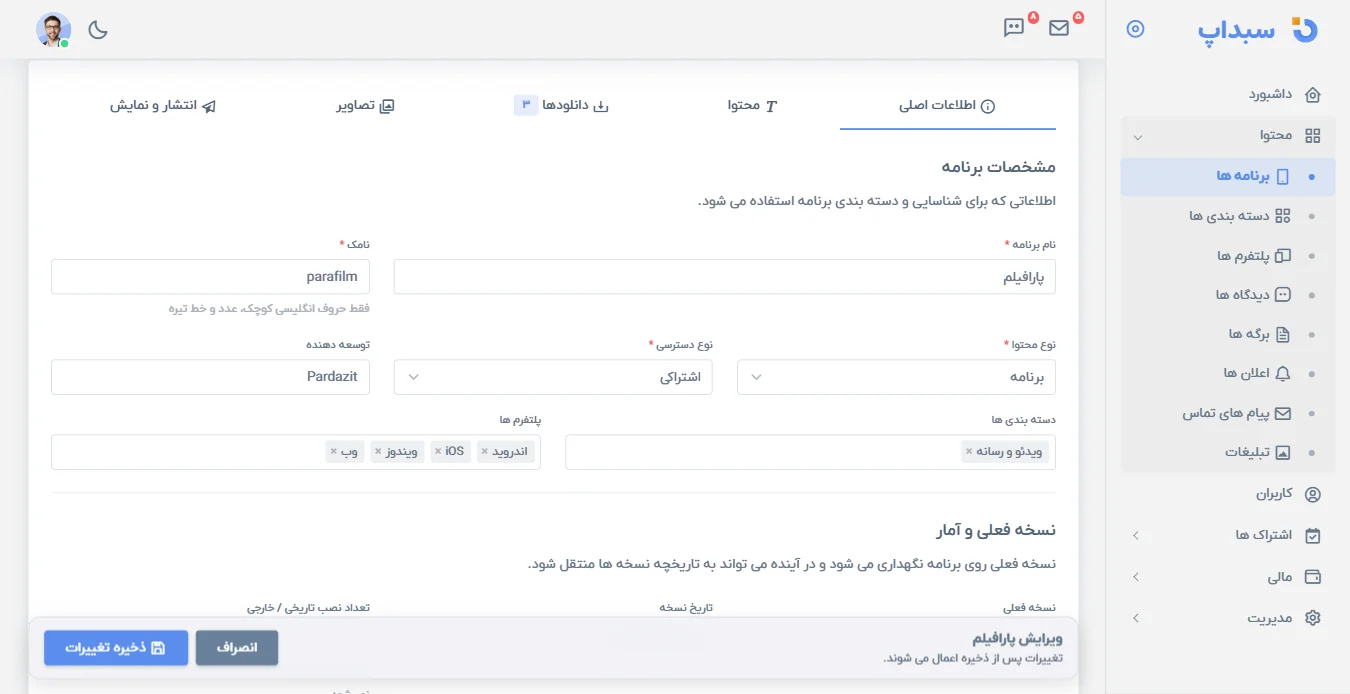Select برنامه ها in the sidebar
Screen dimensions: 1350x694
[x=1228, y=176]
